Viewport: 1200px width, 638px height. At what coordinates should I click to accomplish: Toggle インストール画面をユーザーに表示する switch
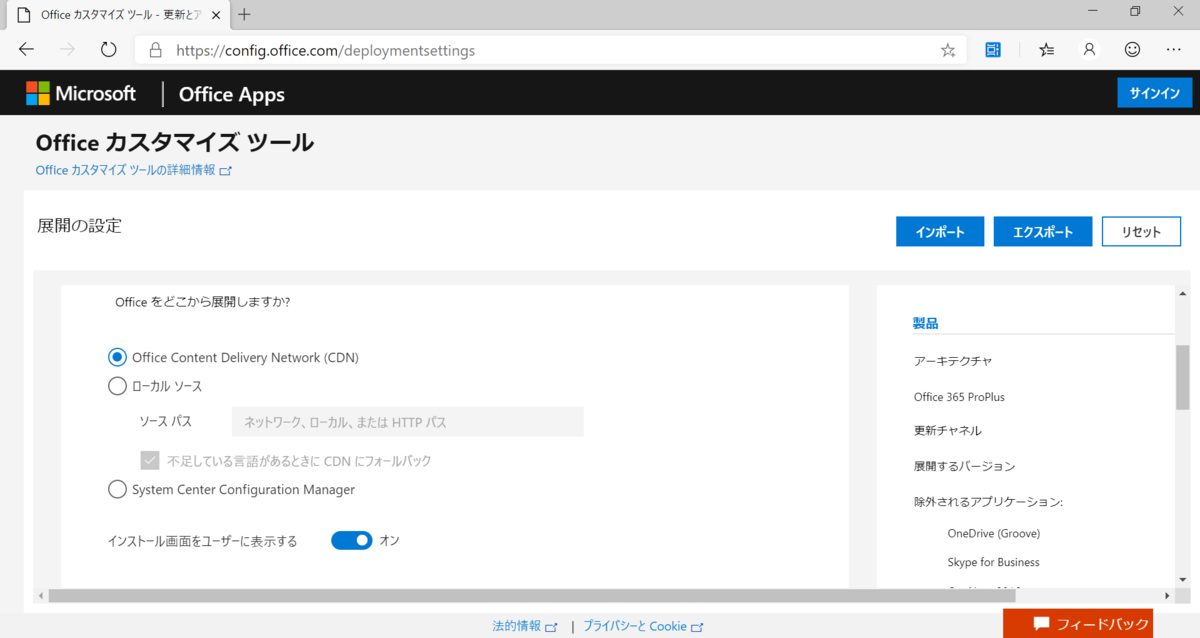(x=351, y=540)
